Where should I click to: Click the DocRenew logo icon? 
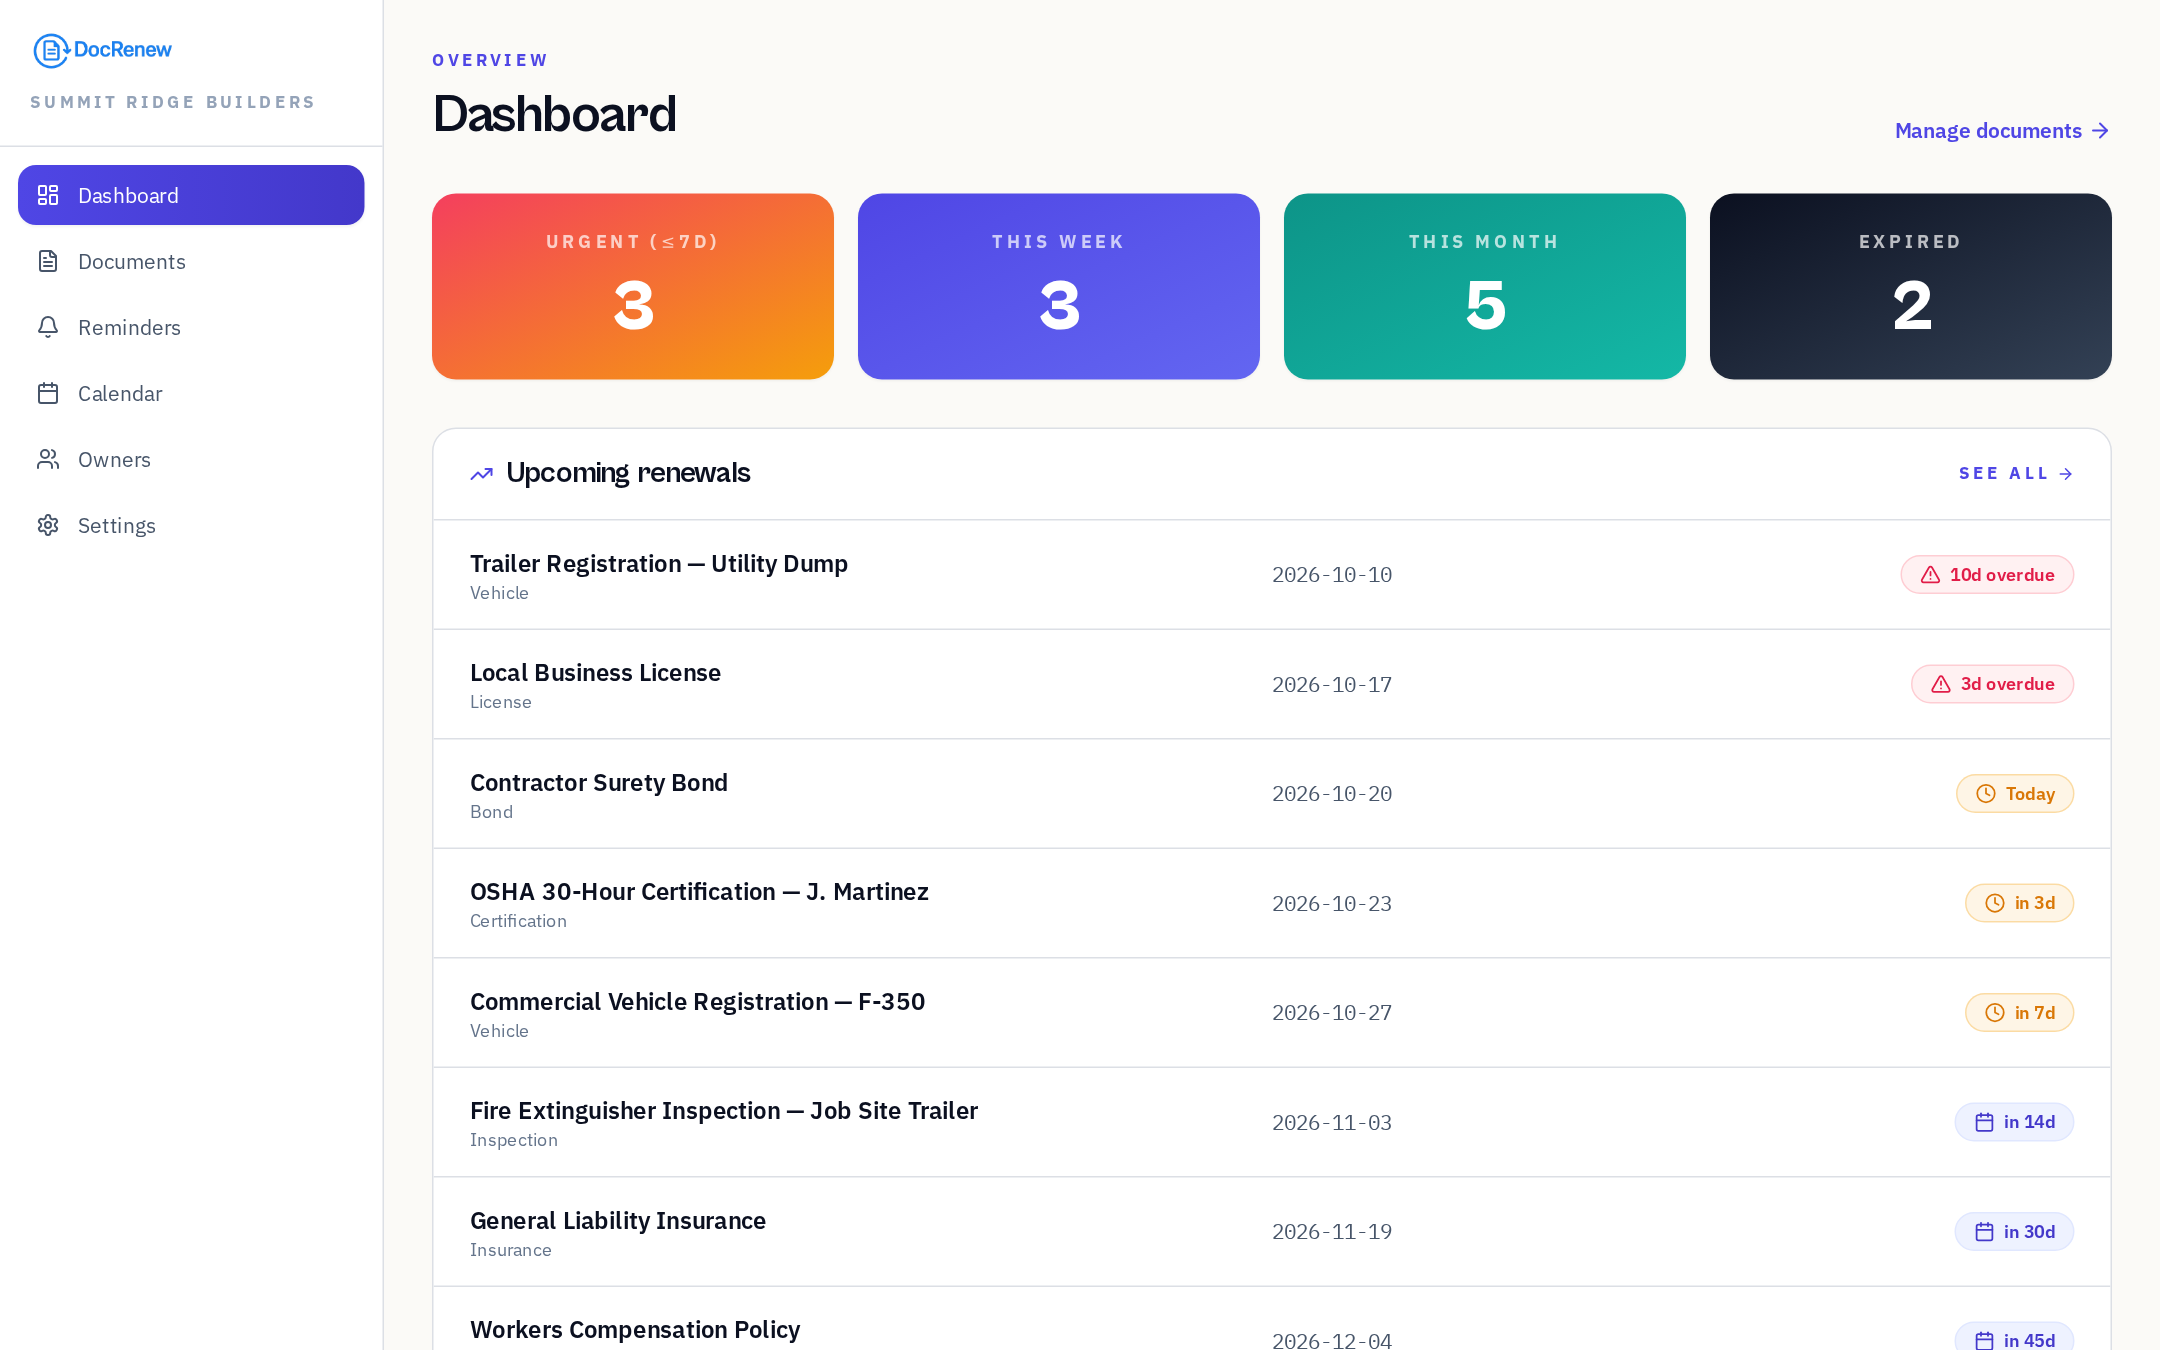tap(51, 50)
